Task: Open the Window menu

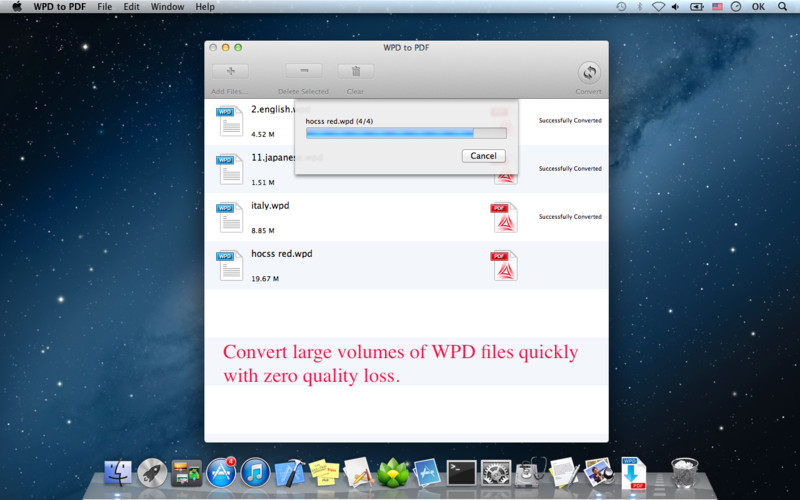Action: point(167,7)
